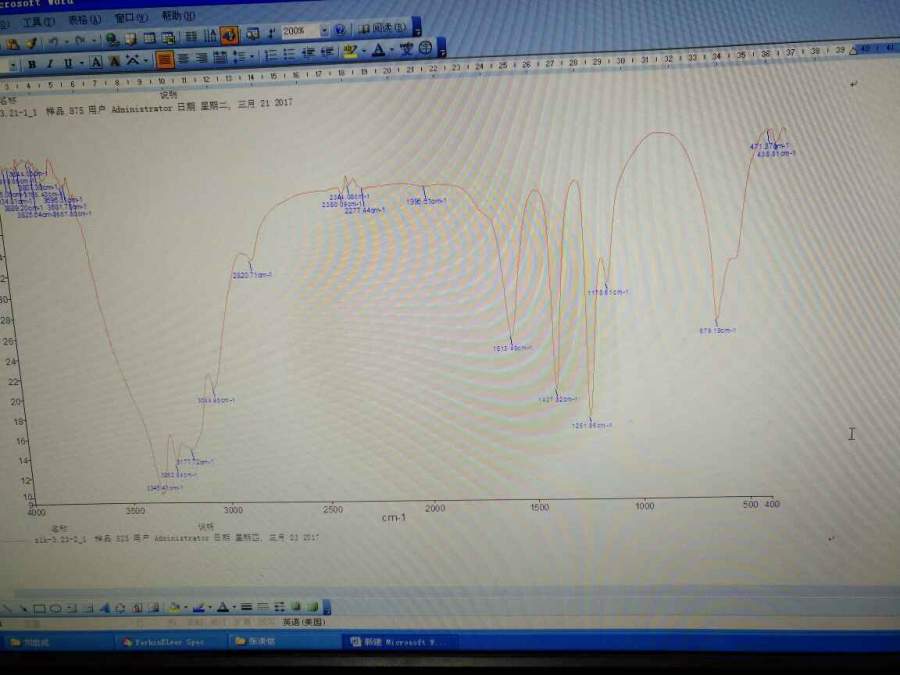
Task: Click the Drawing toolbar fill color bucket
Action: click(174, 607)
